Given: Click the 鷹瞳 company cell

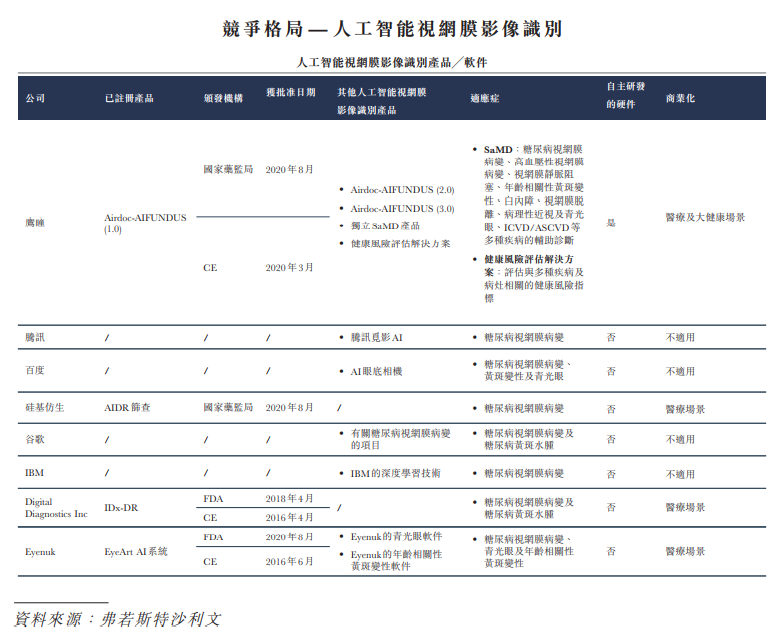Looking at the screenshot, I should point(35,223).
